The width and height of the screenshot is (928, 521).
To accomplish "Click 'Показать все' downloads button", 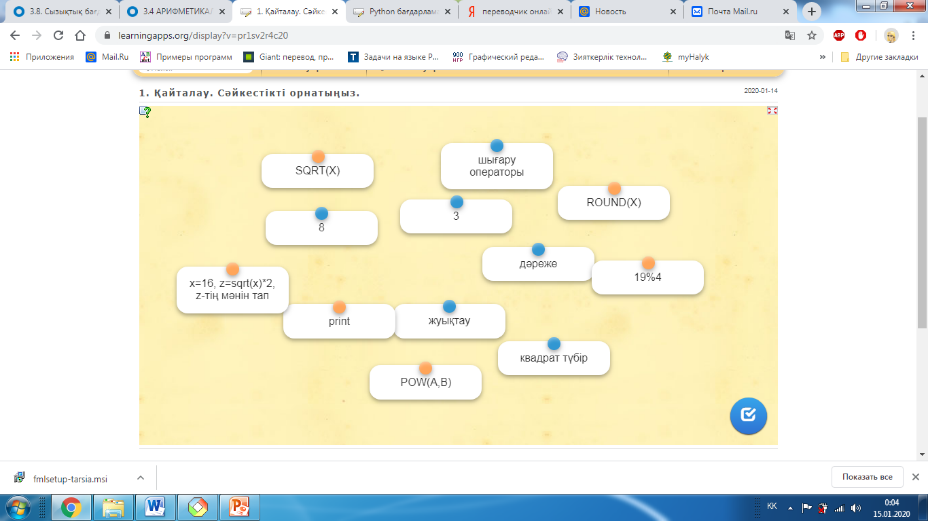I will 867,477.
